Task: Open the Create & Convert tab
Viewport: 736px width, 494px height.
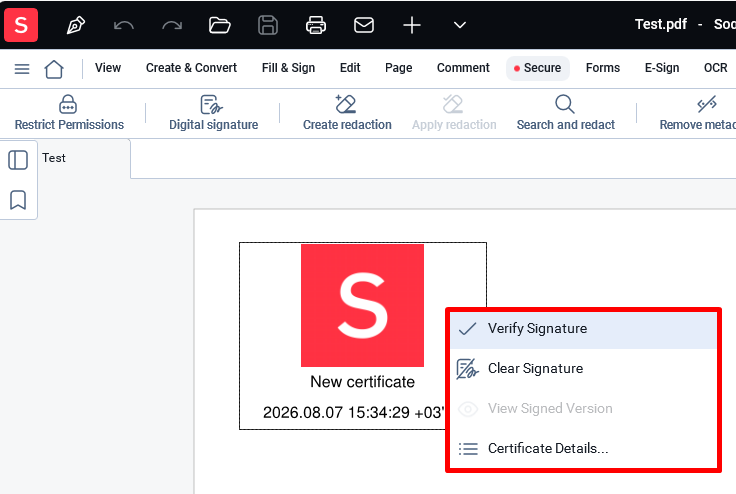Action: click(x=192, y=68)
